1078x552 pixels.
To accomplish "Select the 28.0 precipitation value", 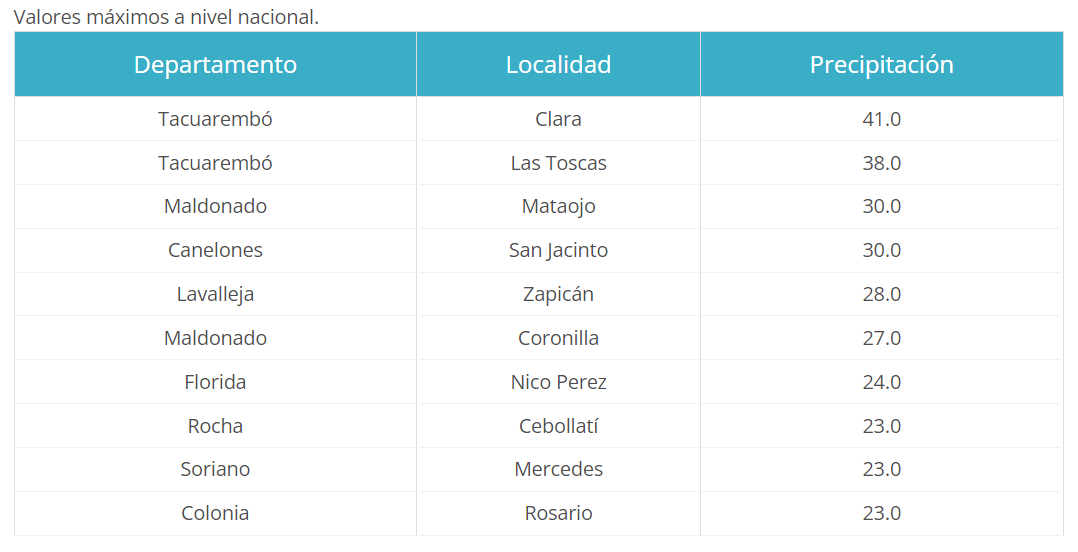I will (x=881, y=295).
